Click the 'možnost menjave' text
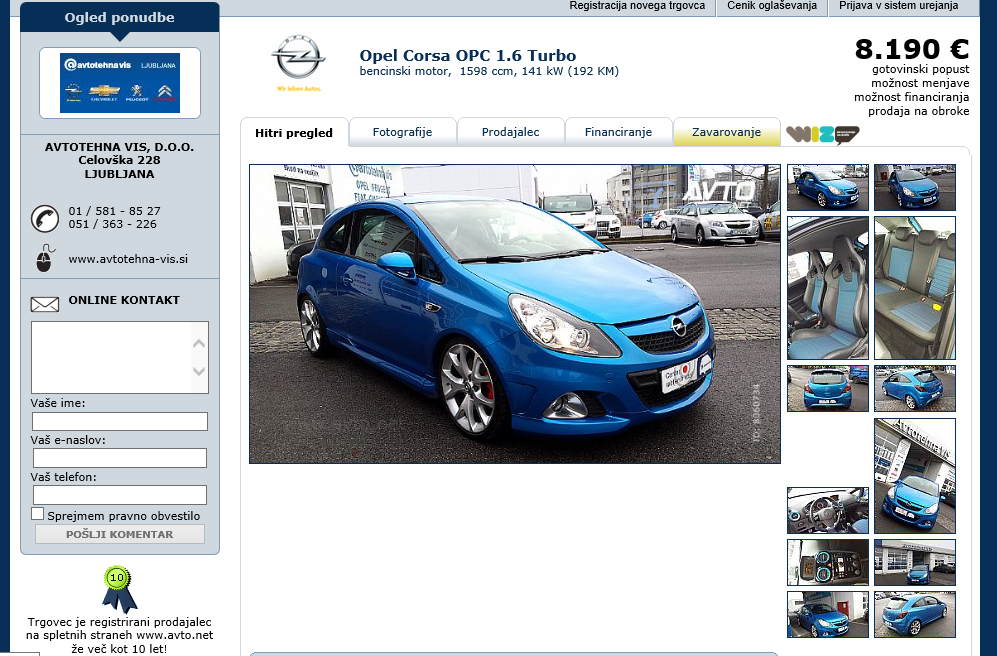The image size is (997, 656). click(x=920, y=83)
